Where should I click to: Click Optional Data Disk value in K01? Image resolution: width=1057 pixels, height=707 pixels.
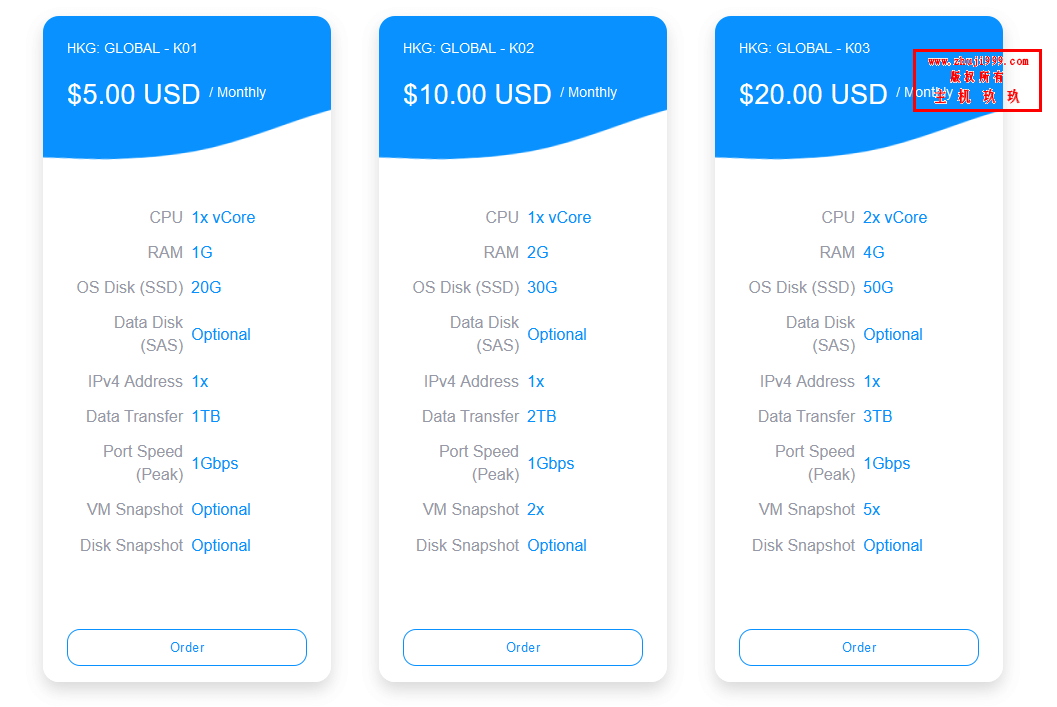point(221,334)
